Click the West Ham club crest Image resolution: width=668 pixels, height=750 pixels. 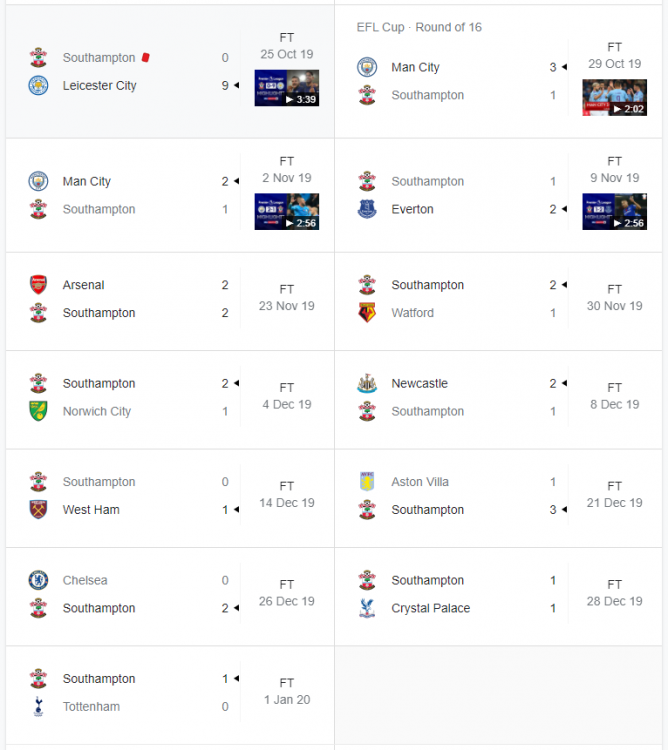38,509
